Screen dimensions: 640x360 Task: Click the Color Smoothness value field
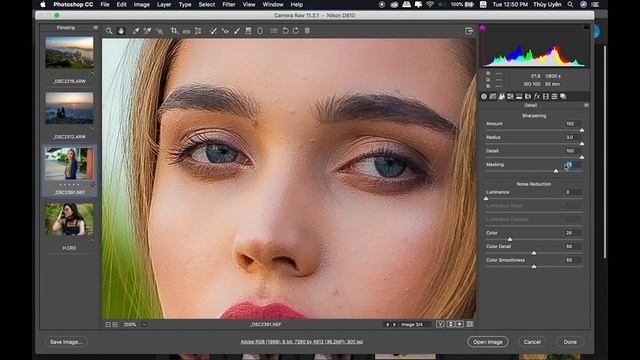[x=573, y=260]
